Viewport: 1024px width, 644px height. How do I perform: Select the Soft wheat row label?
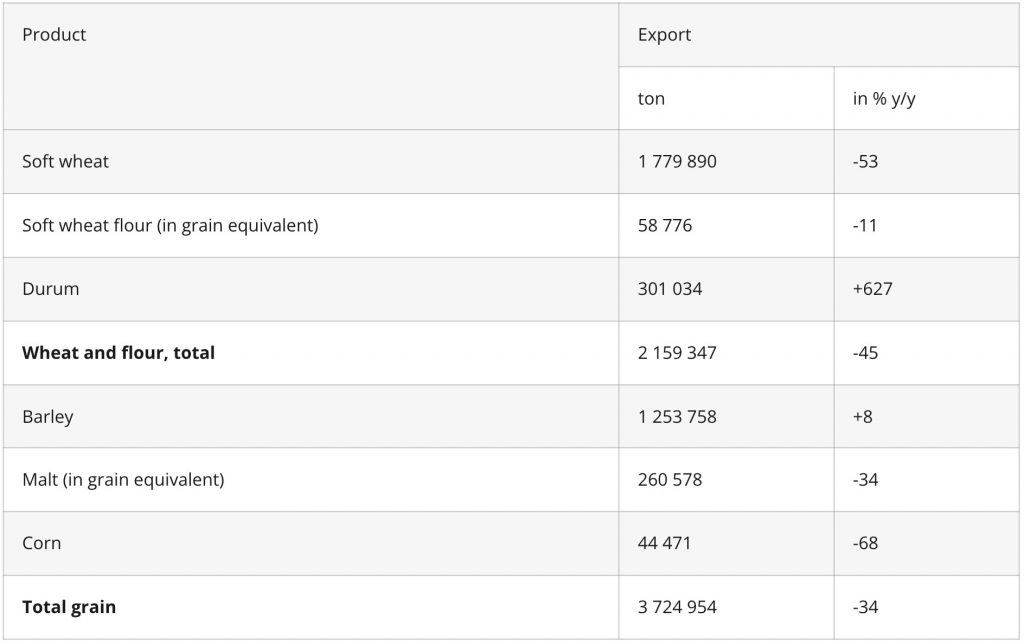[65, 161]
